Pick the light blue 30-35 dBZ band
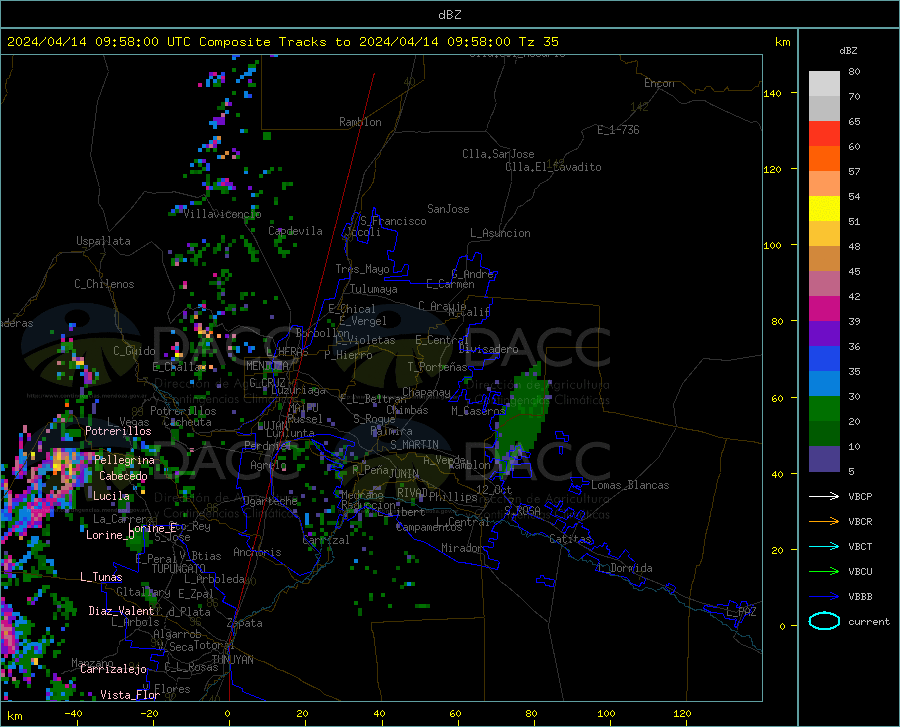The image size is (900, 727). click(x=824, y=384)
